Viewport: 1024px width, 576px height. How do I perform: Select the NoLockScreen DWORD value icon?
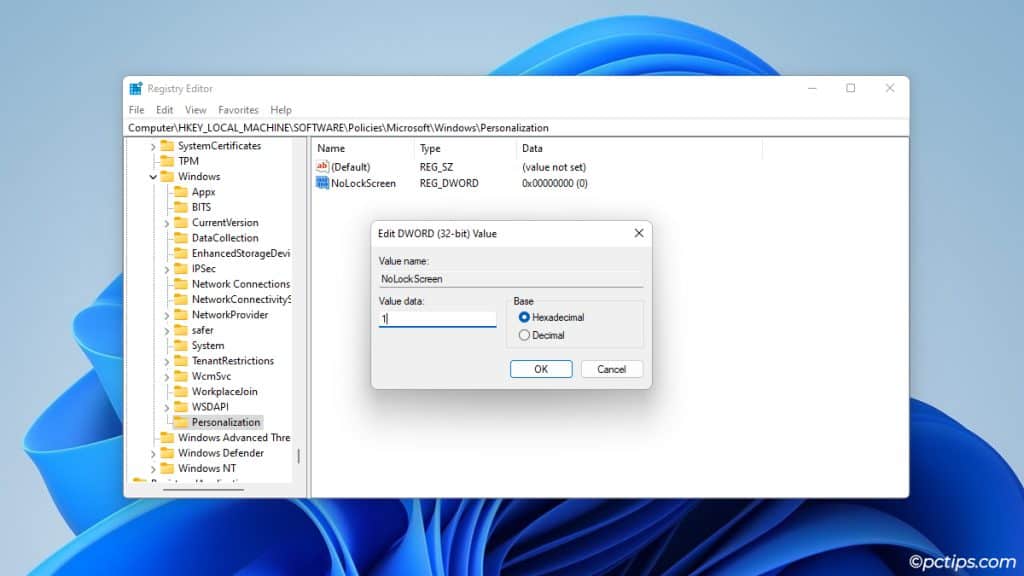coord(323,183)
